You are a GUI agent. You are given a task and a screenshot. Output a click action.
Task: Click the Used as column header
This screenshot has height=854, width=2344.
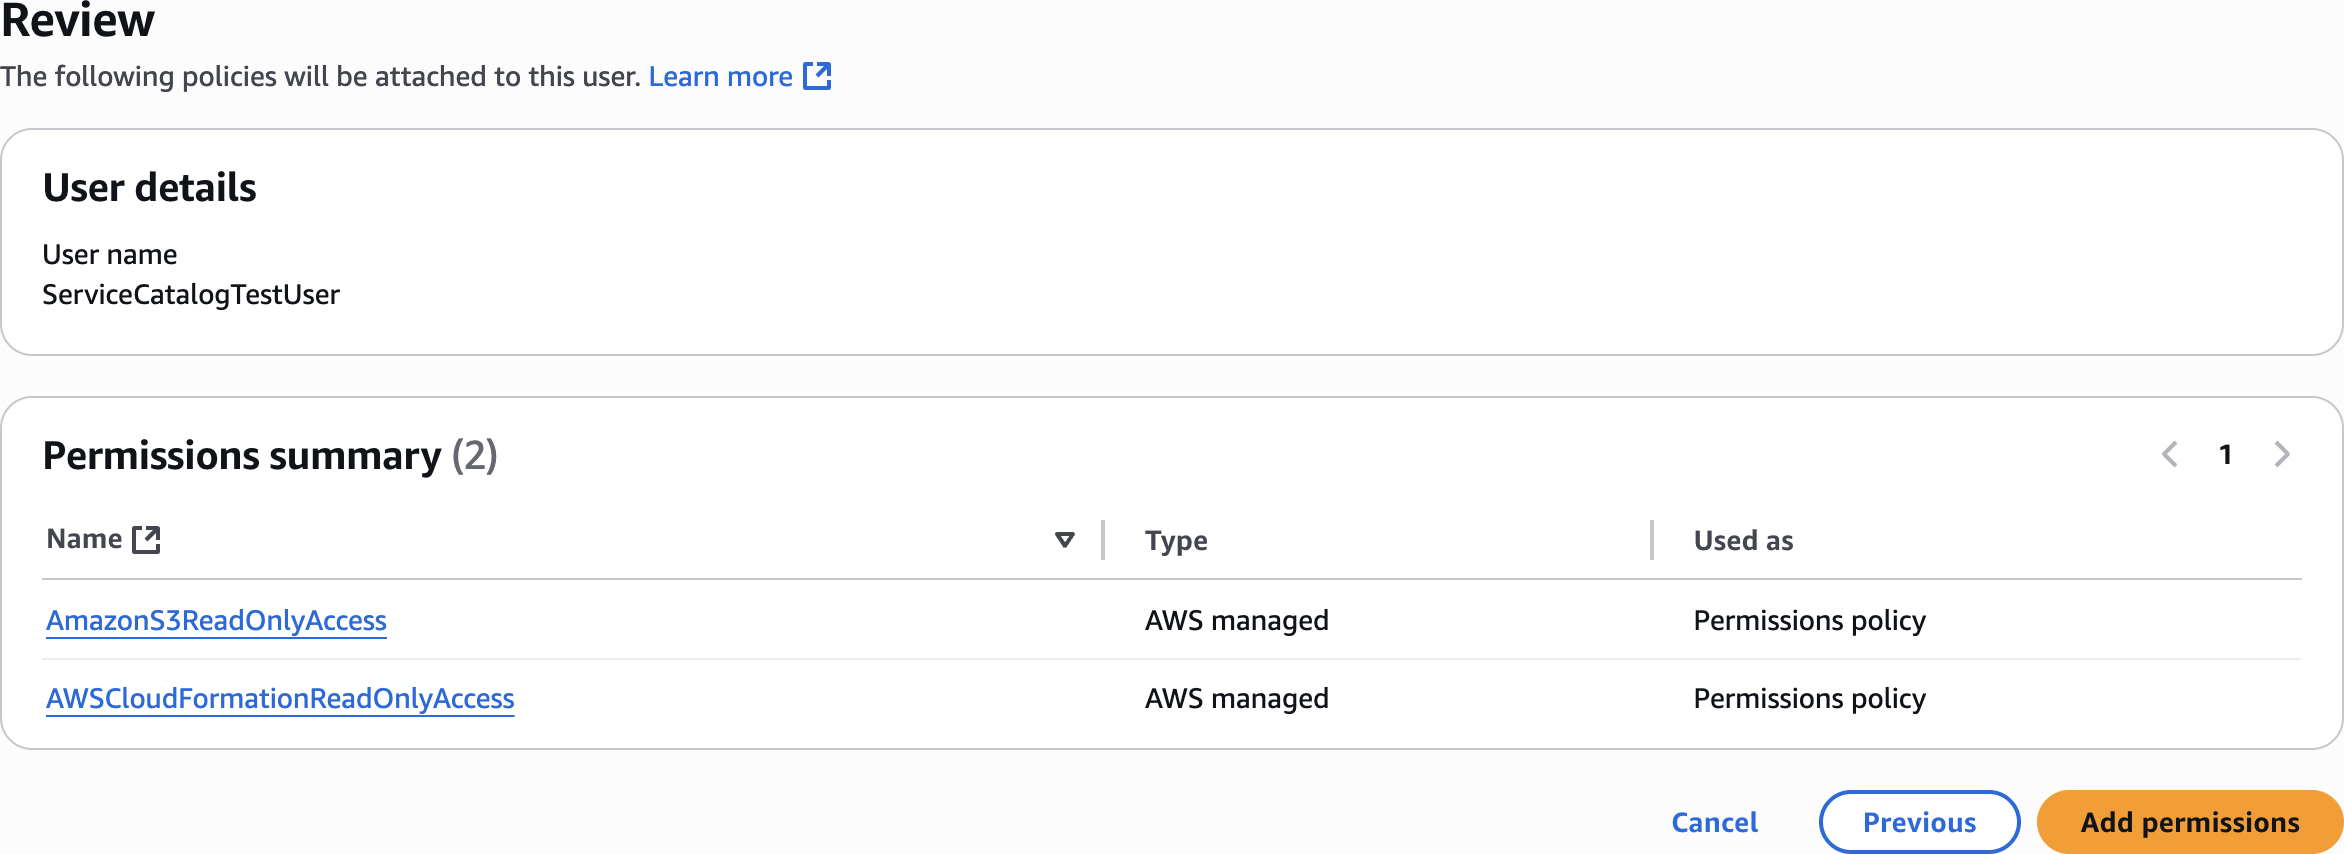[1743, 541]
